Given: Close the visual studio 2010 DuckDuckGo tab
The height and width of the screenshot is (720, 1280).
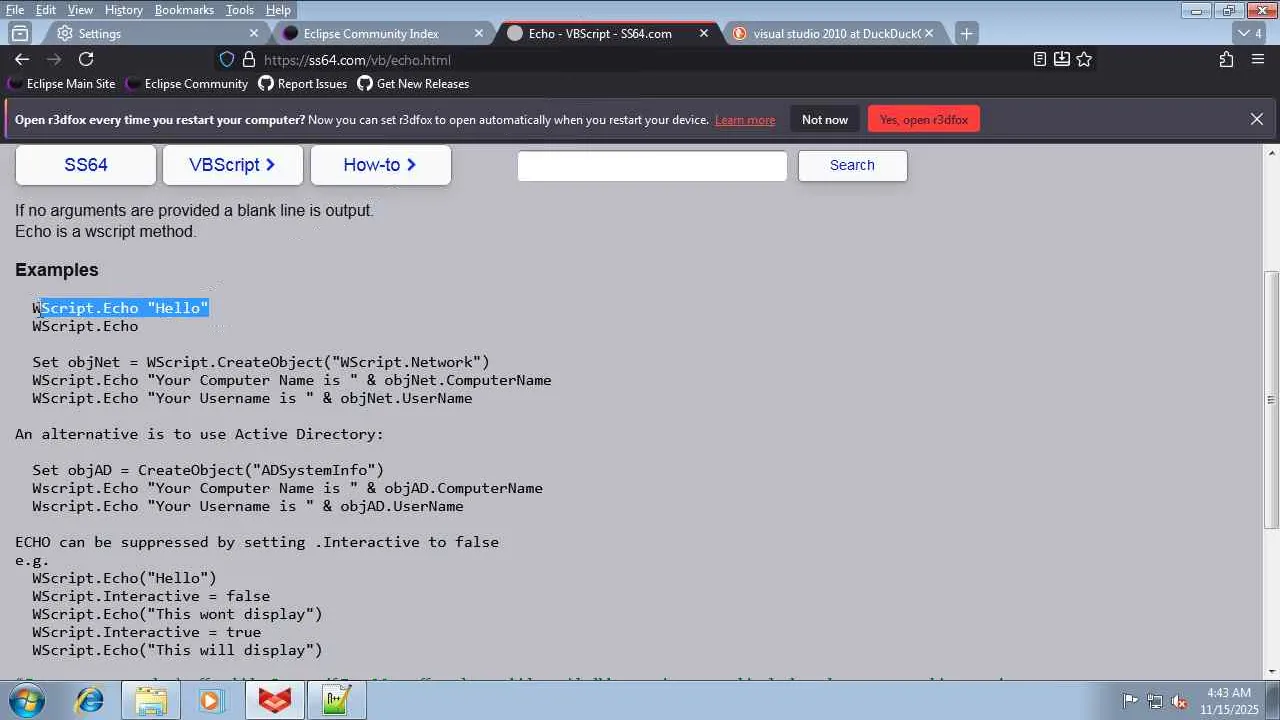Looking at the screenshot, I should pos(929,33).
